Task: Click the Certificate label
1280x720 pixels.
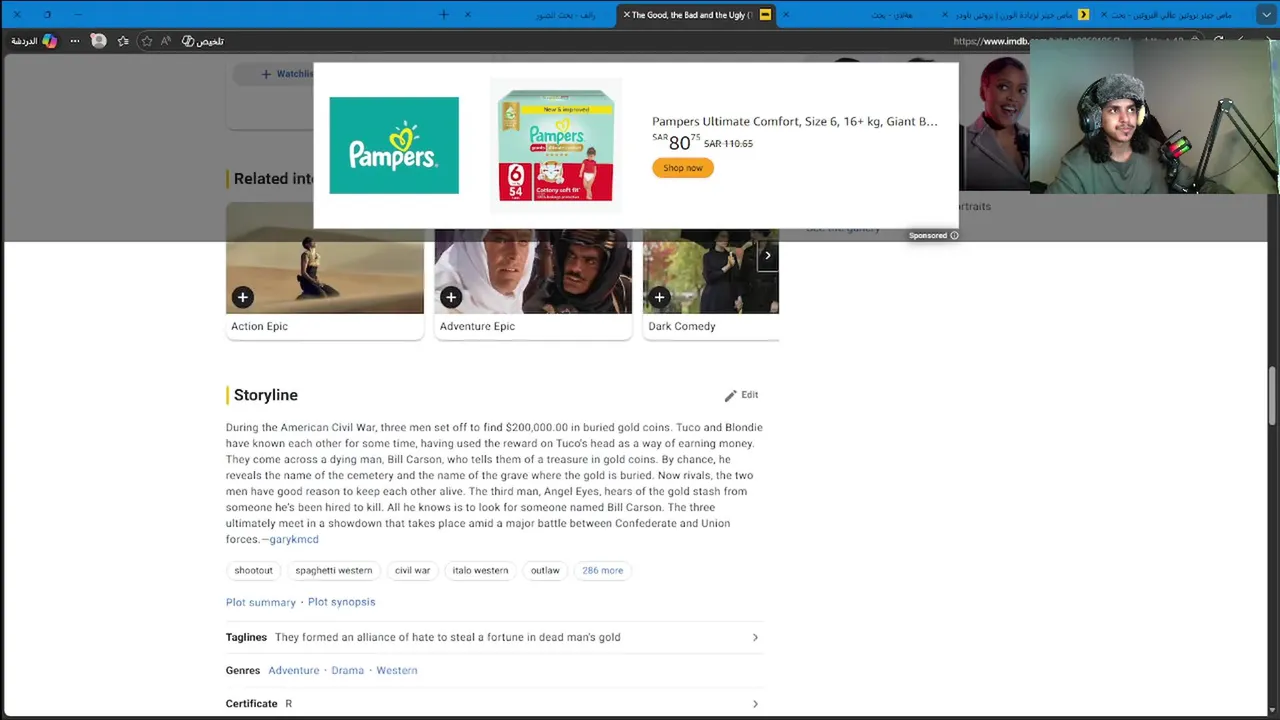Action: (251, 704)
